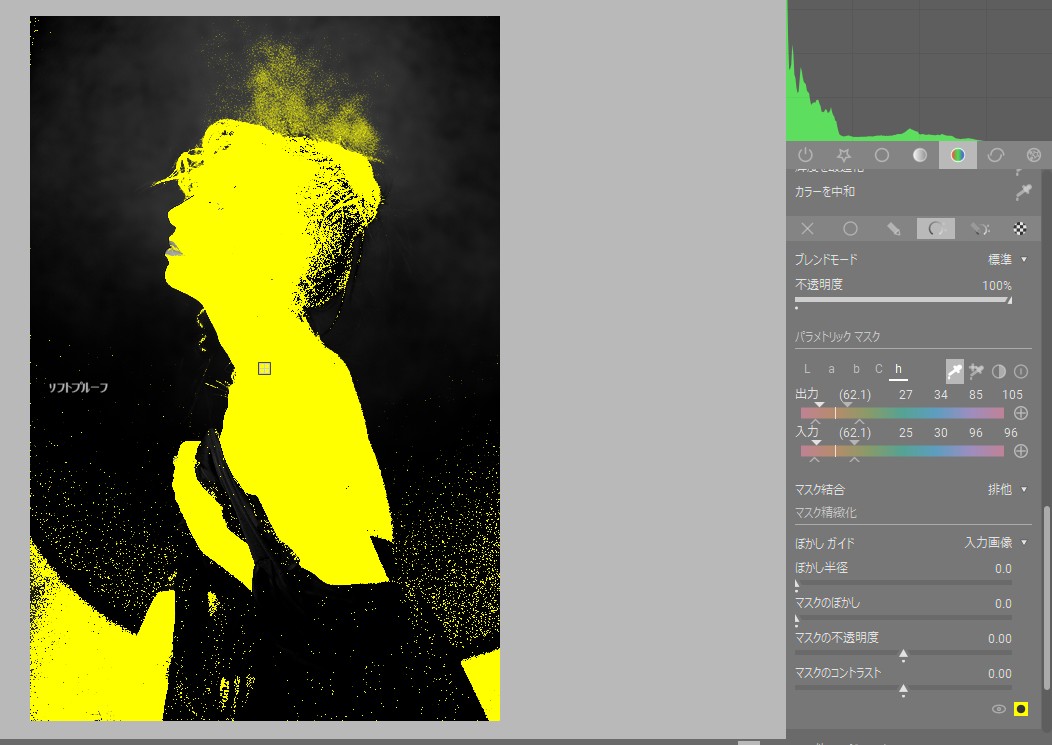Viewport: 1052px width, 745px height.
Task: Adjust the 不透明度 opacity slider
Action: click(903, 300)
